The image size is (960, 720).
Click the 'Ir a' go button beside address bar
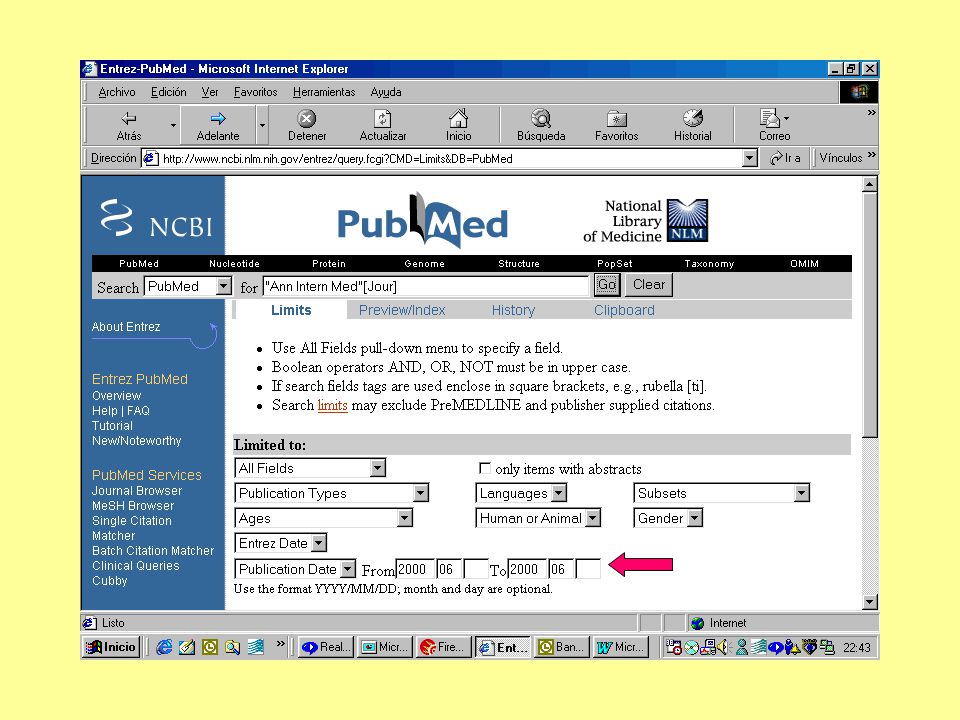pos(786,158)
